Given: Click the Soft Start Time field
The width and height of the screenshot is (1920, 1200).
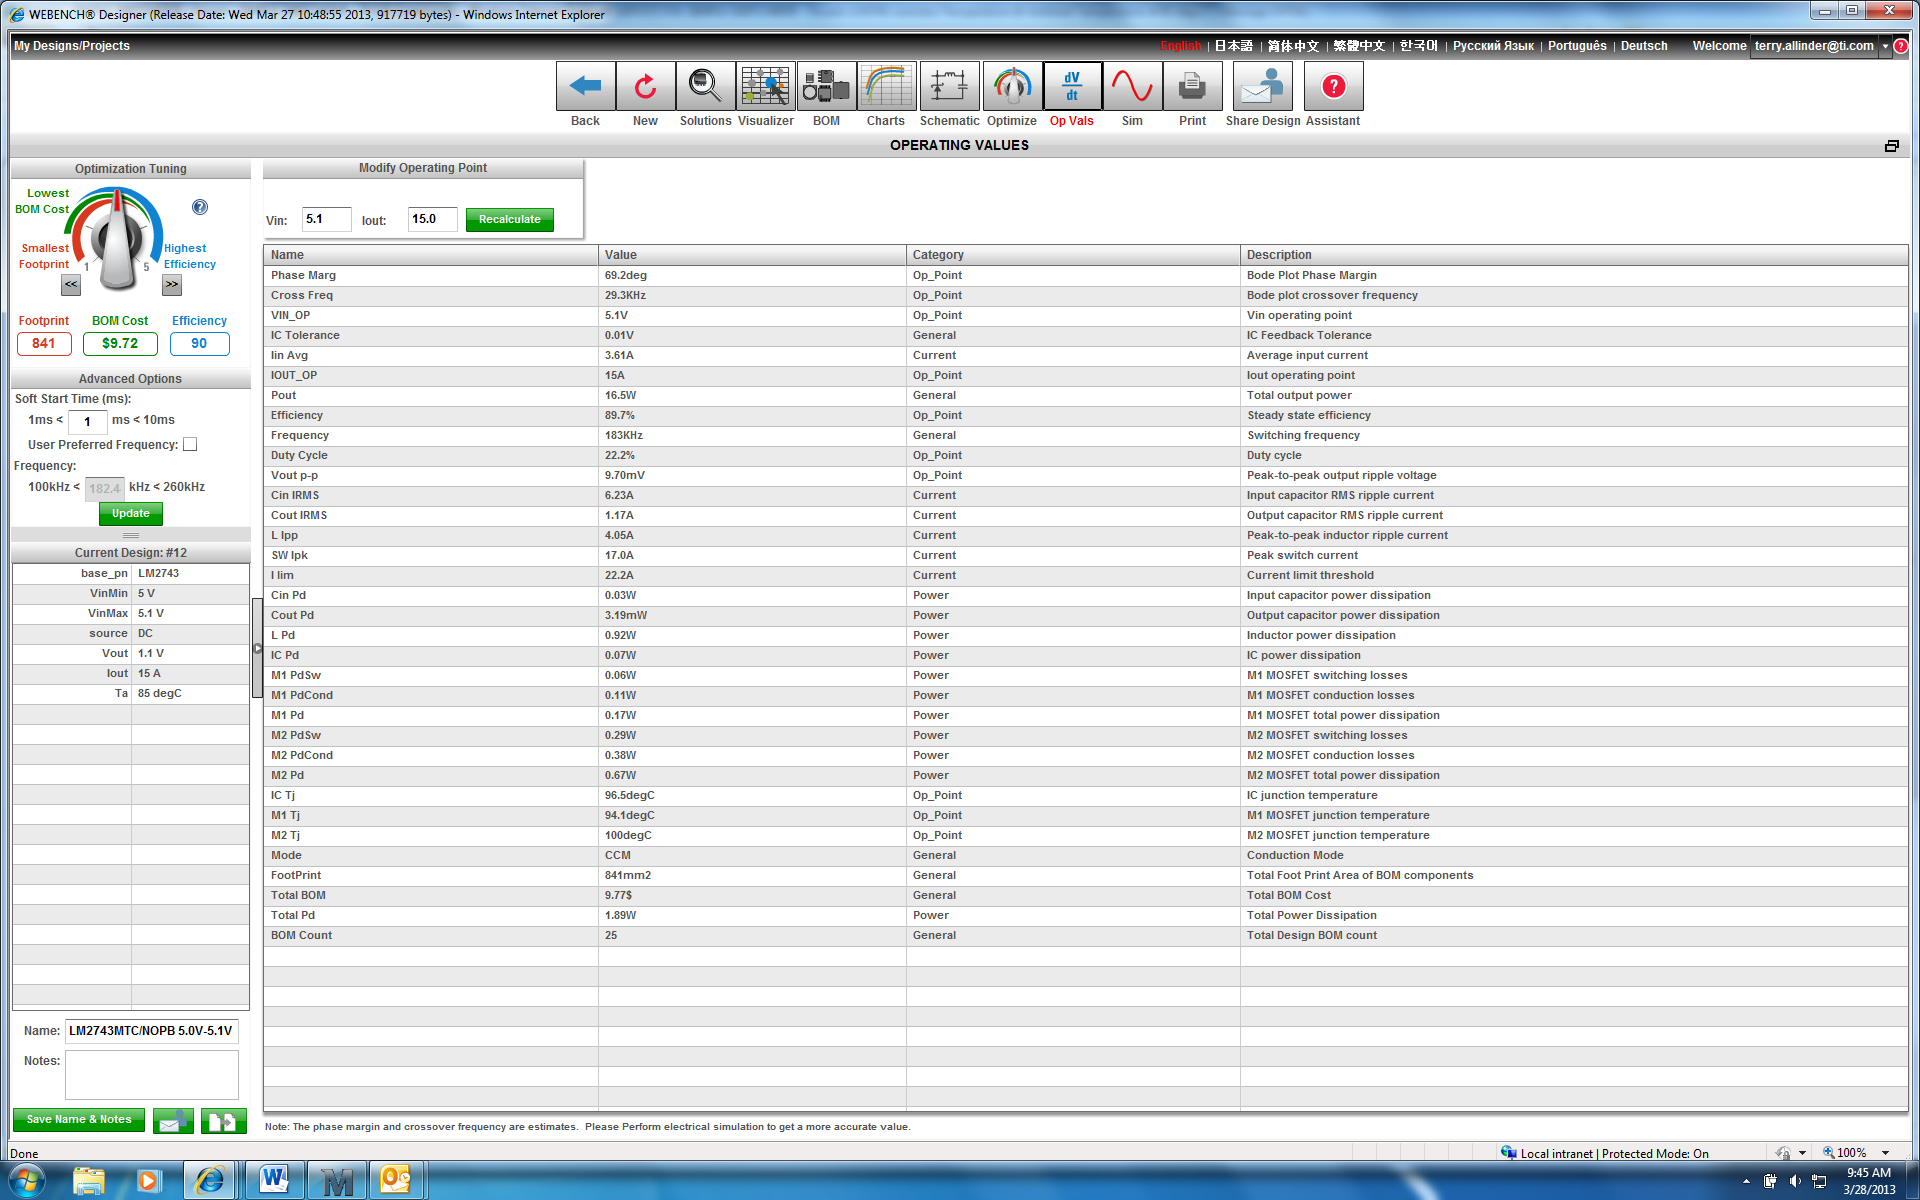Looking at the screenshot, I should [x=88, y=421].
